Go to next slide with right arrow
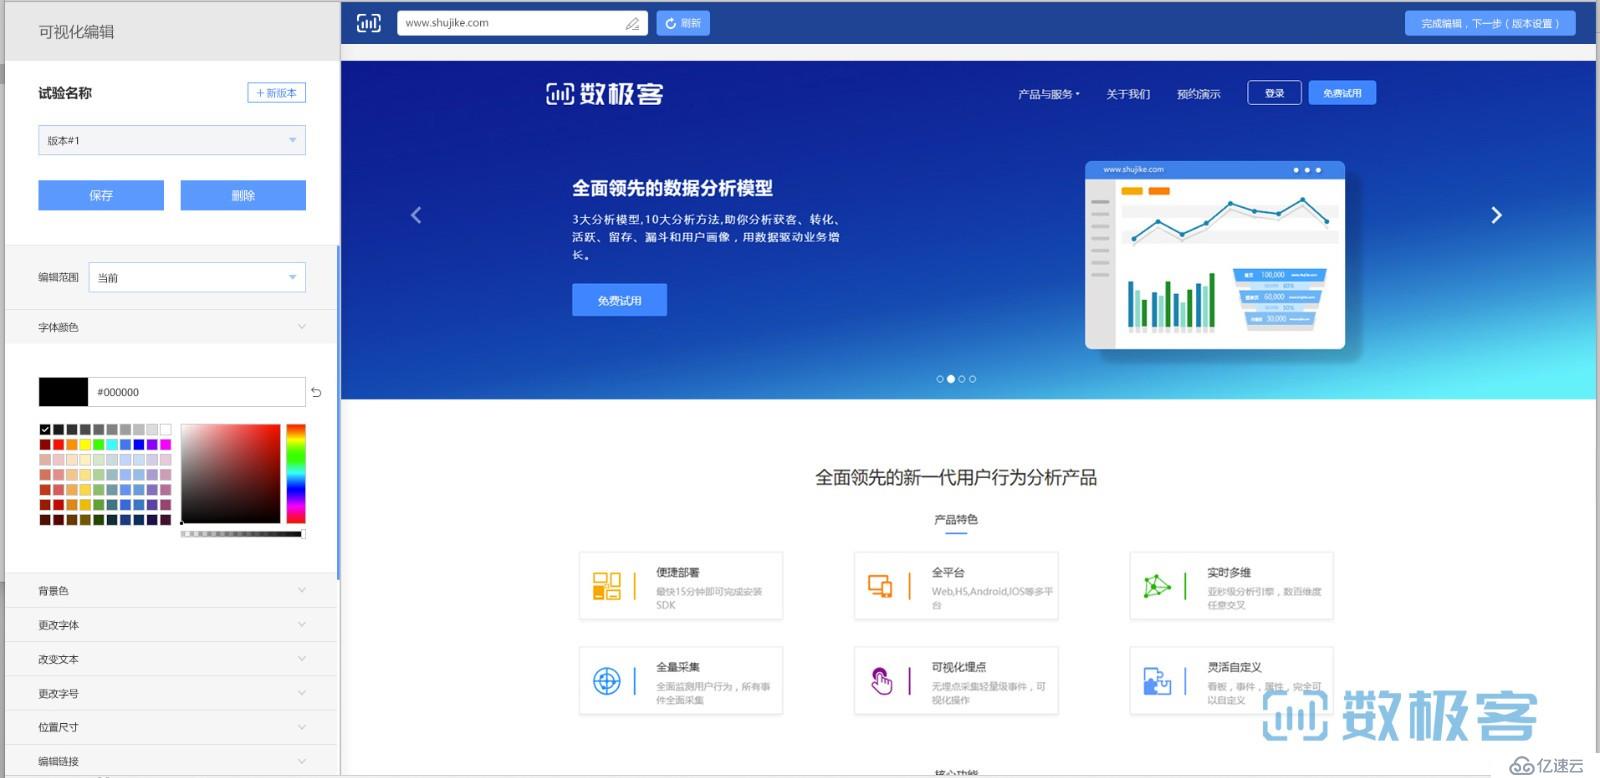 coord(1496,215)
